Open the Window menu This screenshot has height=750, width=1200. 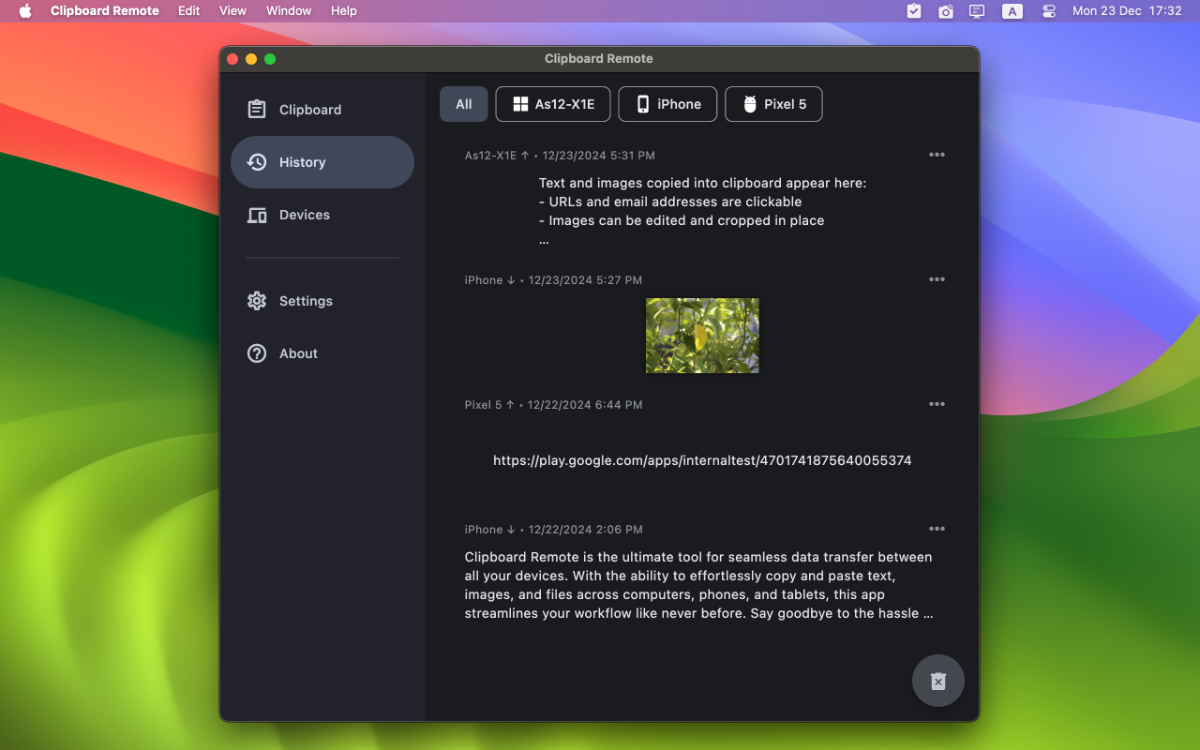pyautogui.click(x=289, y=11)
